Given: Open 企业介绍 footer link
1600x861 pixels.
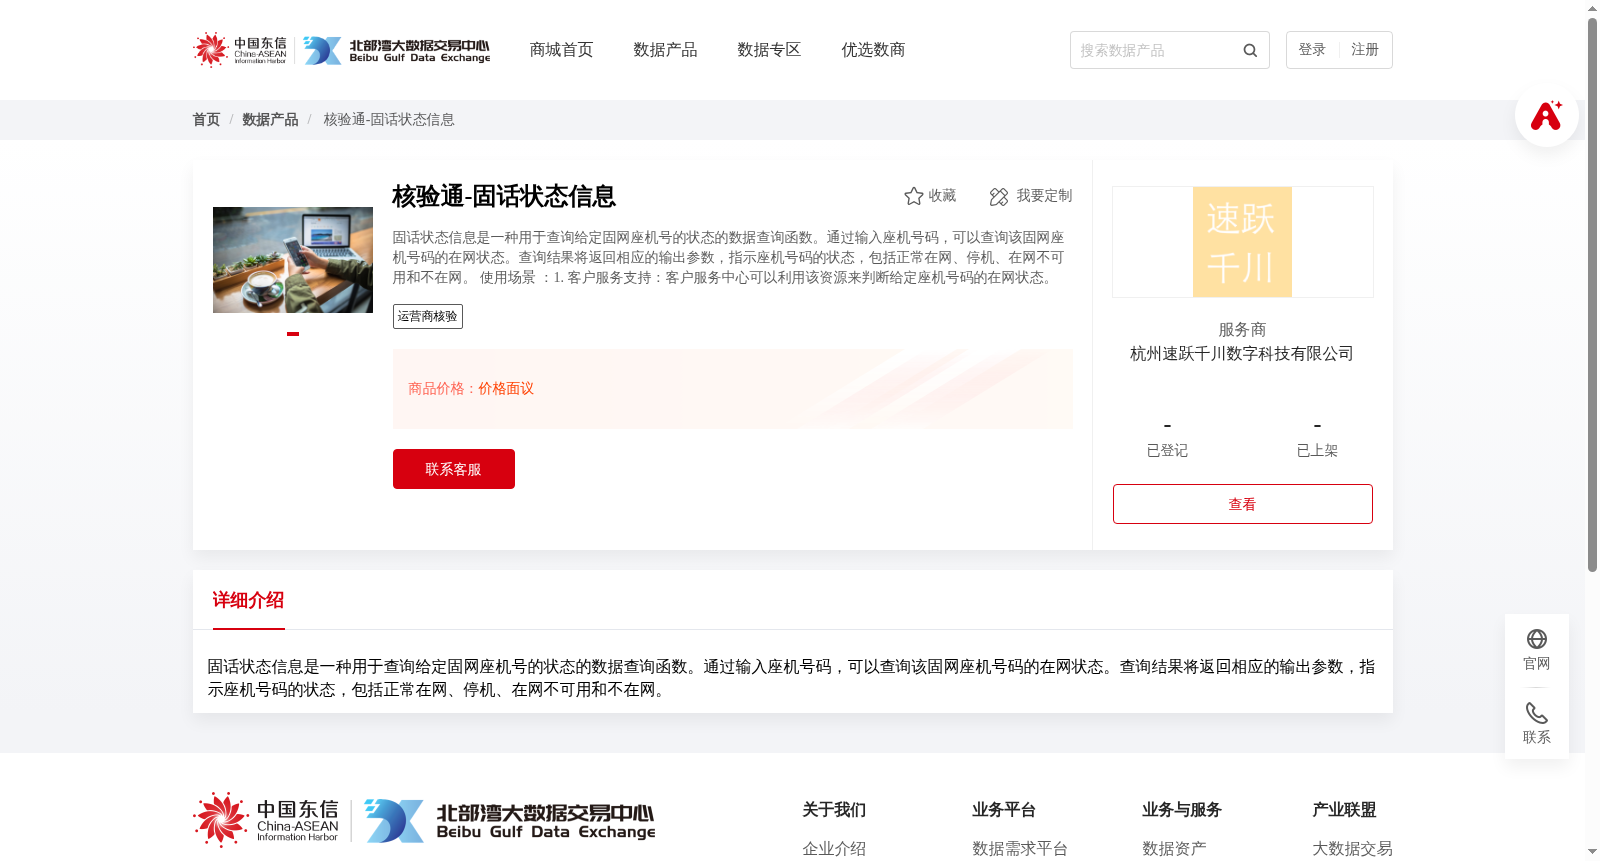Looking at the screenshot, I should coord(834,849).
